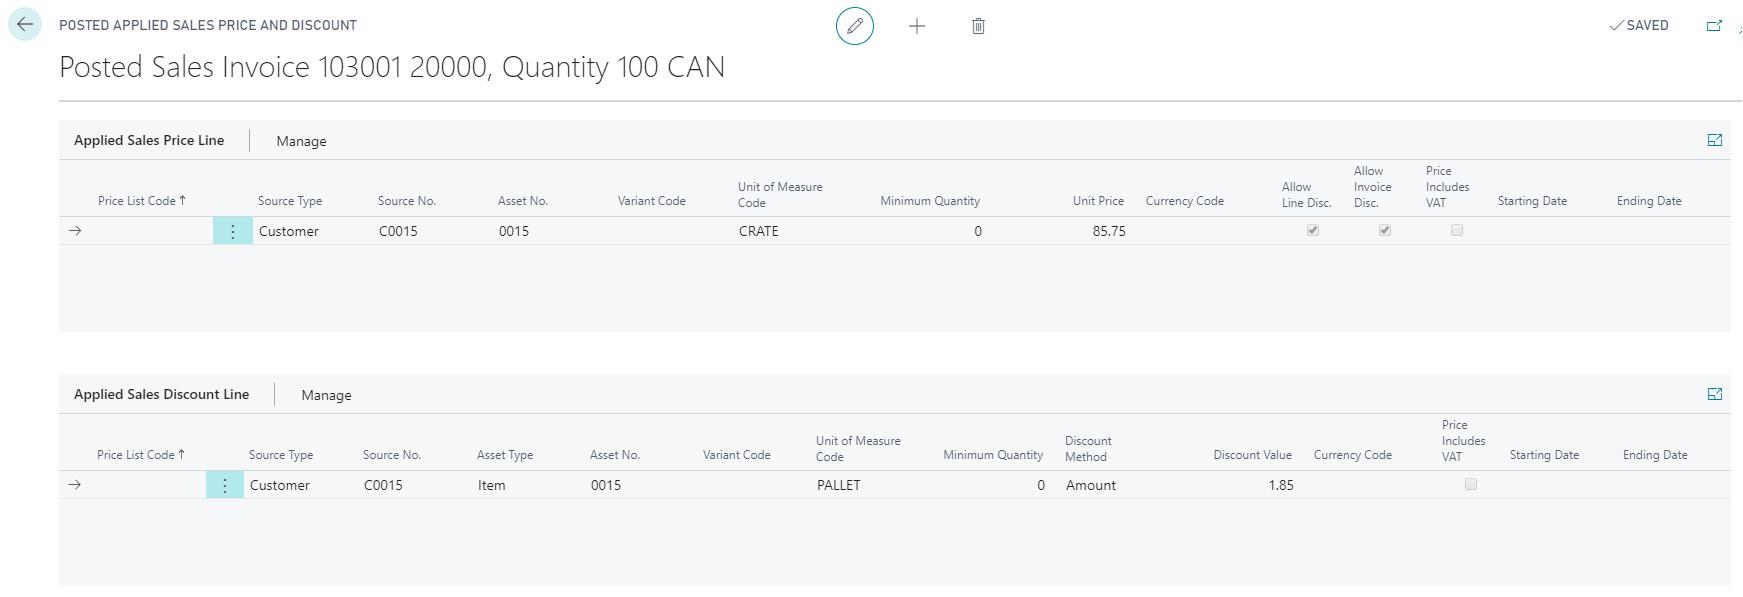The width and height of the screenshot is (1743, 597).
Task: Select the Applied Sales Price Line heading
Action: click(x=149, y=141)
